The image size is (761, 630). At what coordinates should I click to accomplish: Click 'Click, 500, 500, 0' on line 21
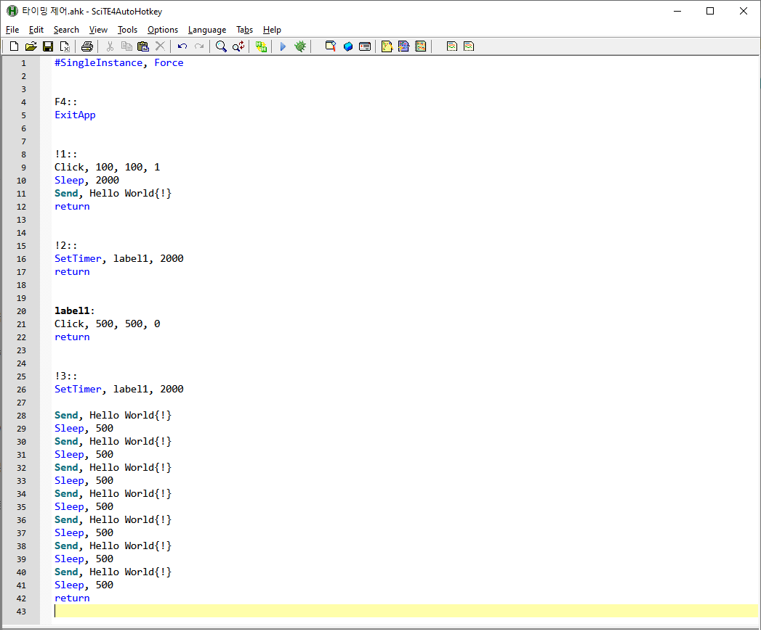tap(107, 324)
